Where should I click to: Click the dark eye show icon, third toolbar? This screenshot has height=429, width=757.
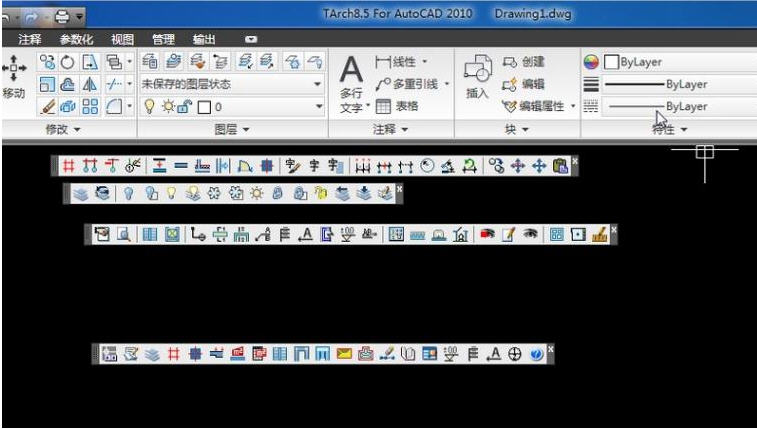530,235
